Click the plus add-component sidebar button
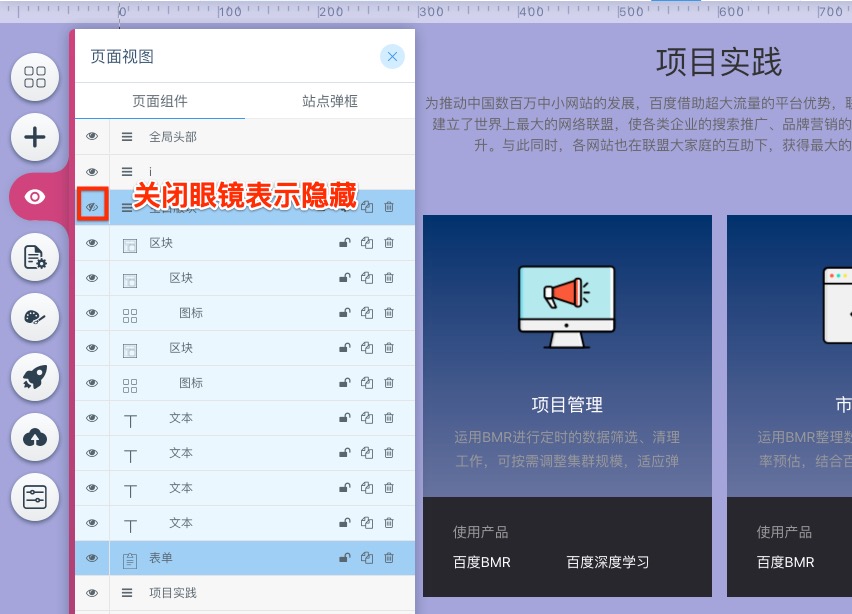852x614 pixels. [35, 137]
